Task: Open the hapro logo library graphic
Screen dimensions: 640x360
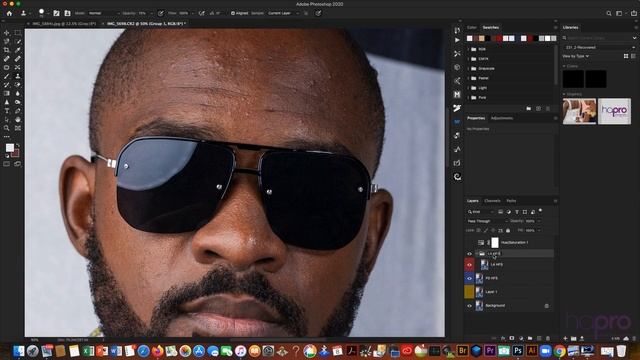Action: (614, 111)
